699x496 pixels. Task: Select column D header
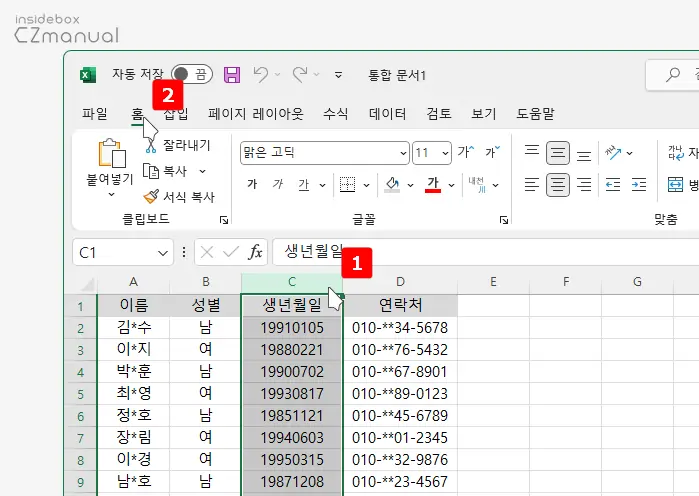click(400, 282)
